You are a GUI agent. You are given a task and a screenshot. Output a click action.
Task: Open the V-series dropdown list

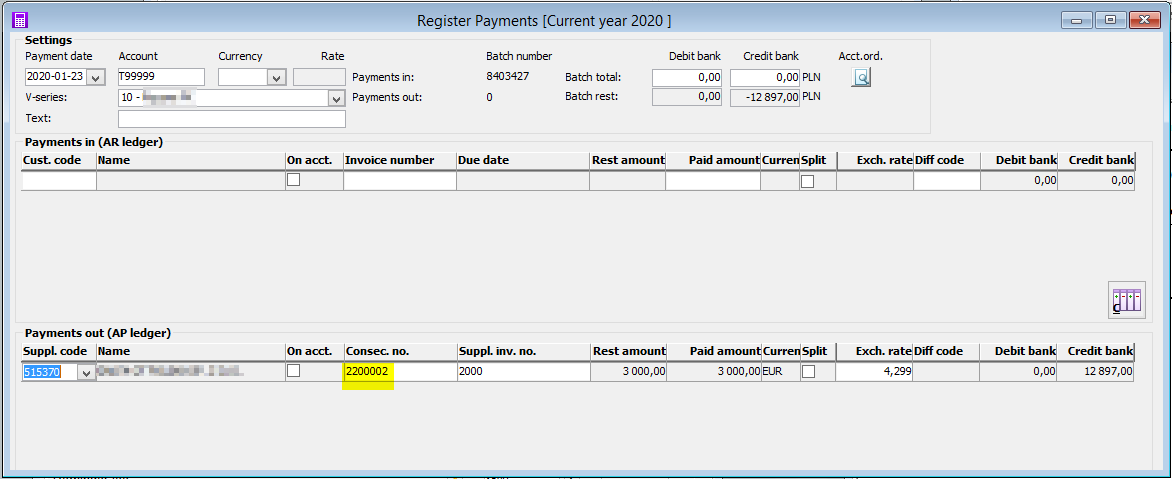(x=336, y=98)
